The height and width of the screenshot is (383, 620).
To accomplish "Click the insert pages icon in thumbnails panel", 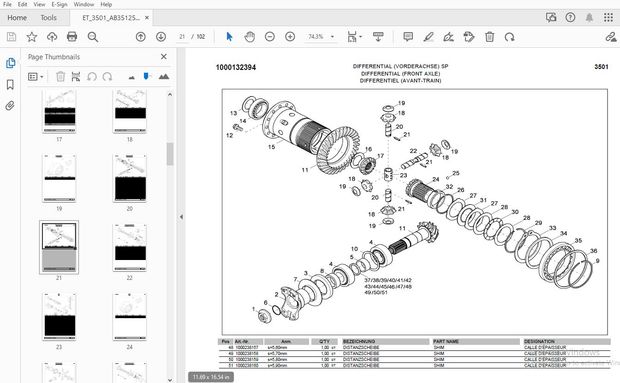I will 76,76.
